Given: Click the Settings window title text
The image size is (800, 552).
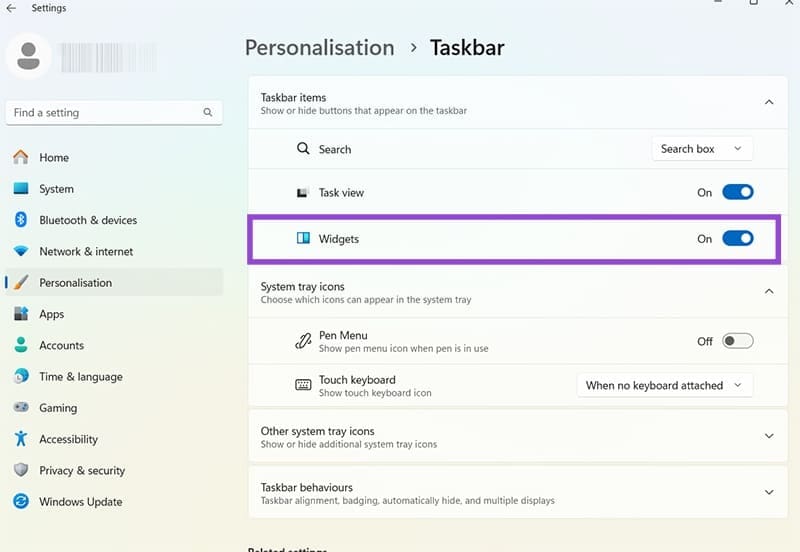Looking at the screenshot, I should (49, 8).
